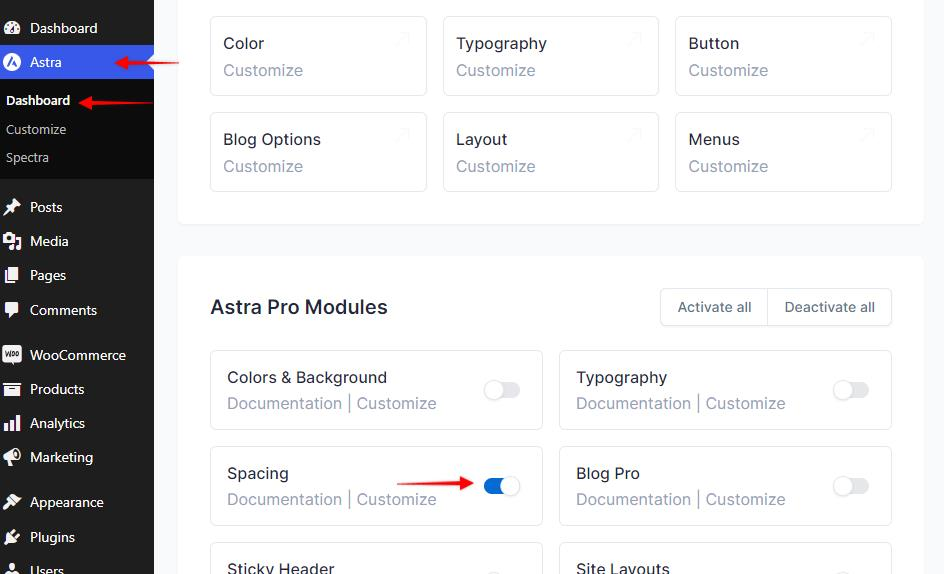Disable the Spacing module toggle

[502, 486]
